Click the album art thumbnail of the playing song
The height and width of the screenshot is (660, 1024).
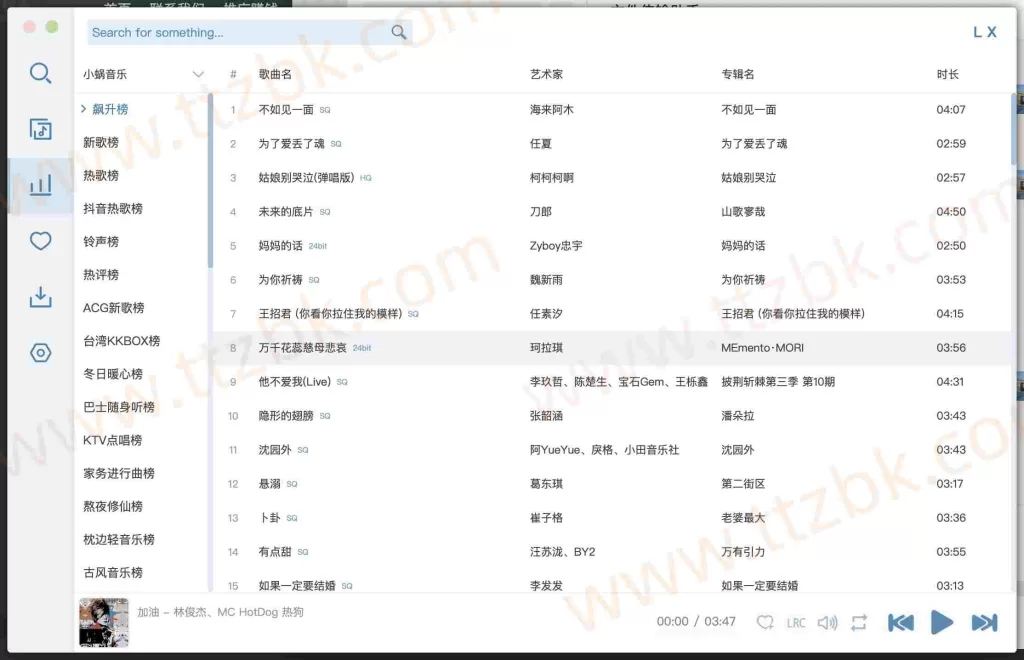tap(103, 621)
